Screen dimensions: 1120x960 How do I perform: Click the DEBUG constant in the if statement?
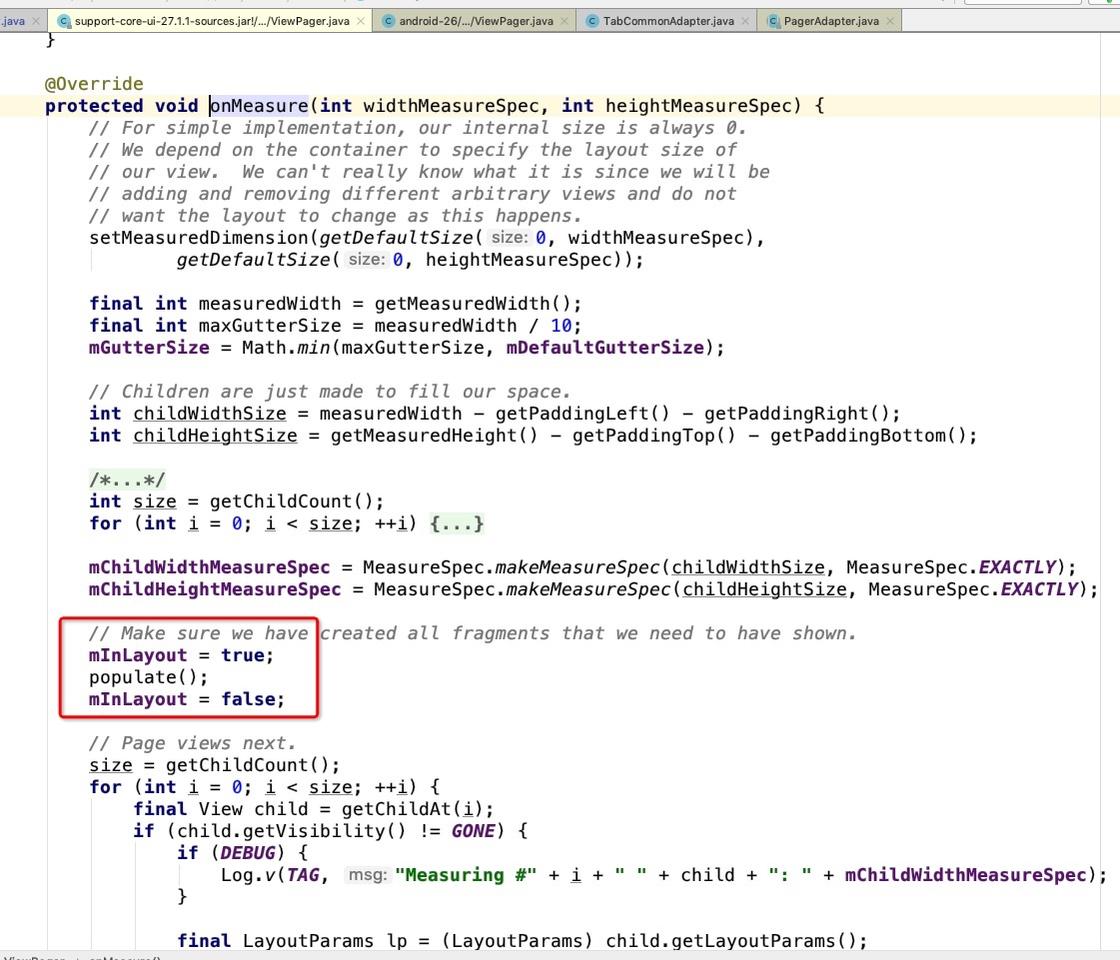click(x=248, y=853)
